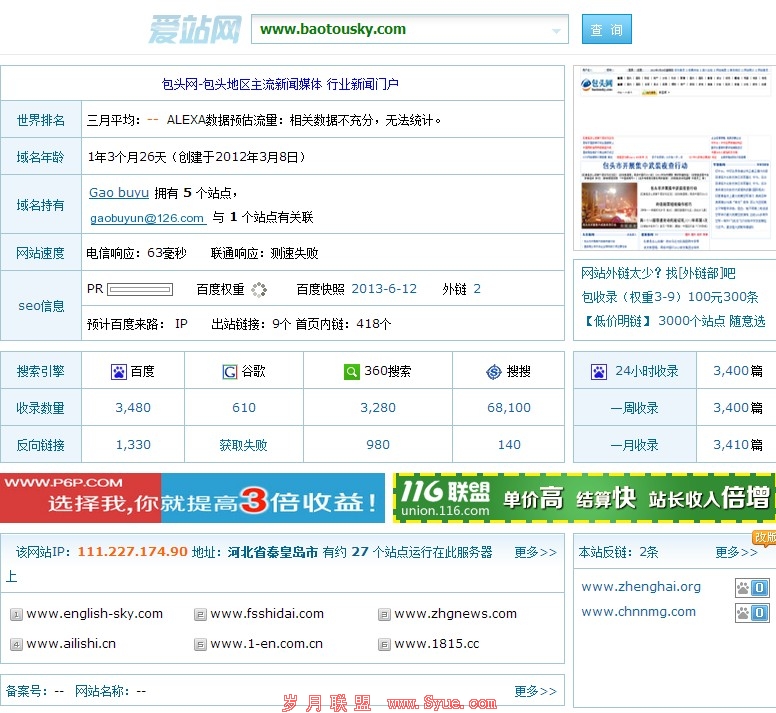
Task: Click the 一月收录 value 3,410
Action: 730,445
